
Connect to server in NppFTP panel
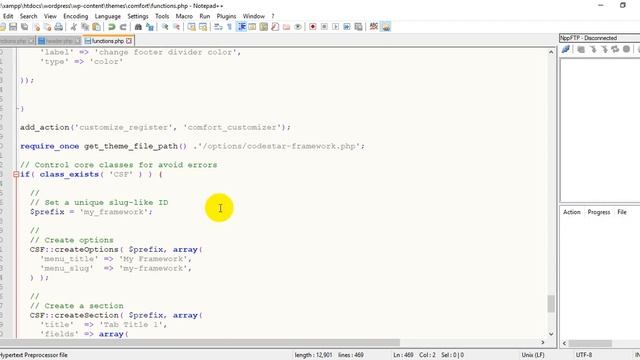click(x=566, y=49)
